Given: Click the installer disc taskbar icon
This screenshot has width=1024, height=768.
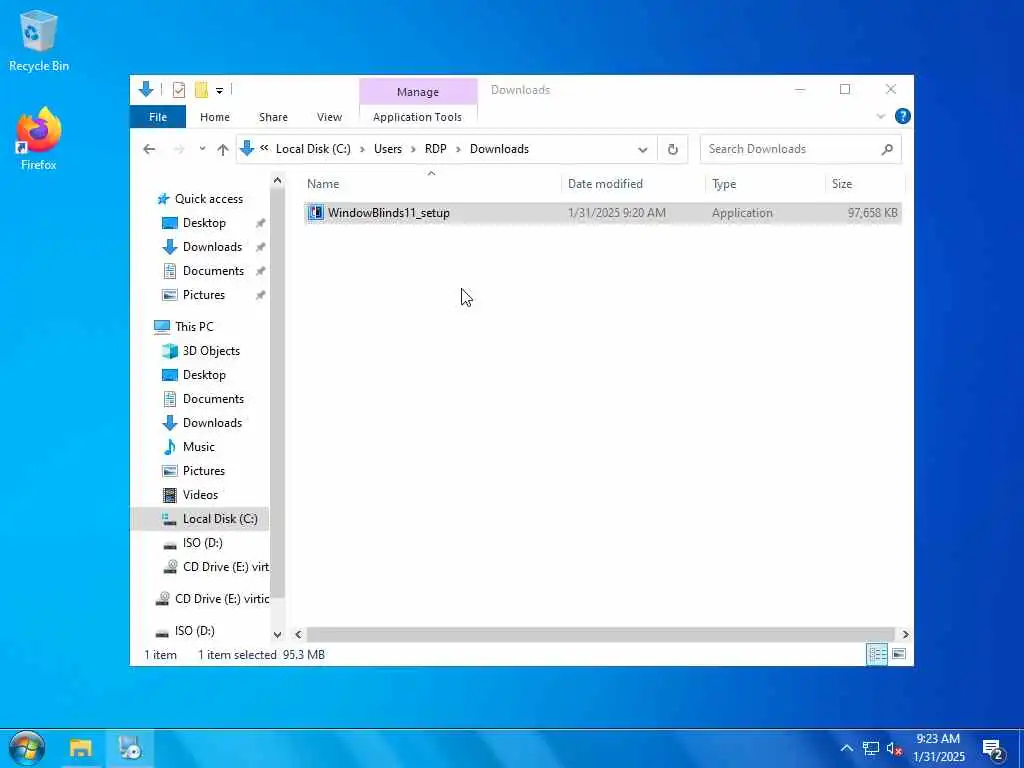Looking at the screenshot, I should click(129, 748).
